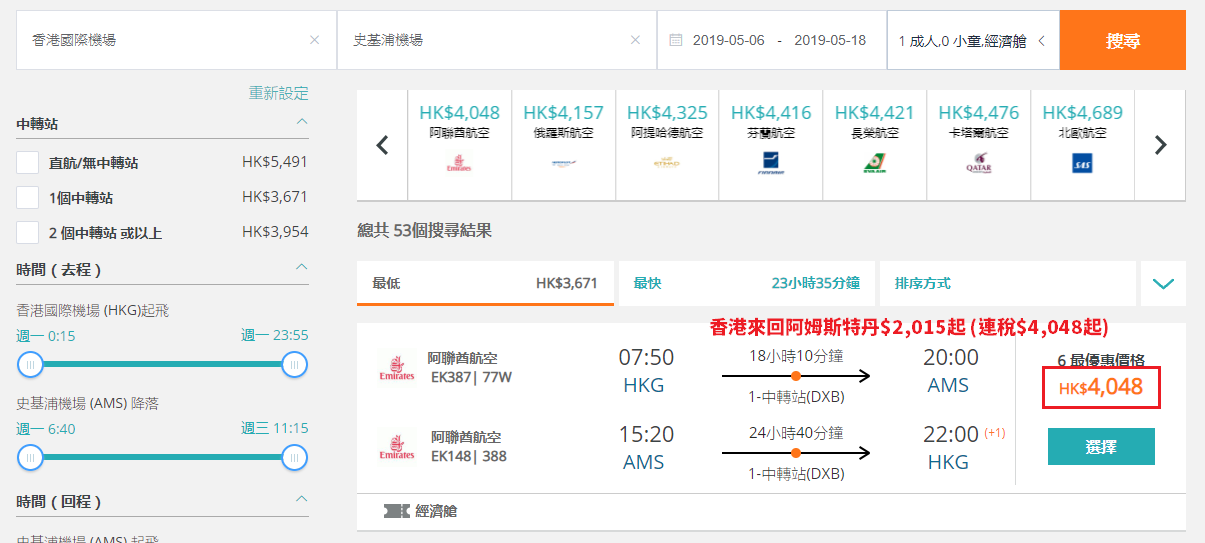Click the HK$3,954 two-stop price
1205x543 pixels.
tap(275, 232)
